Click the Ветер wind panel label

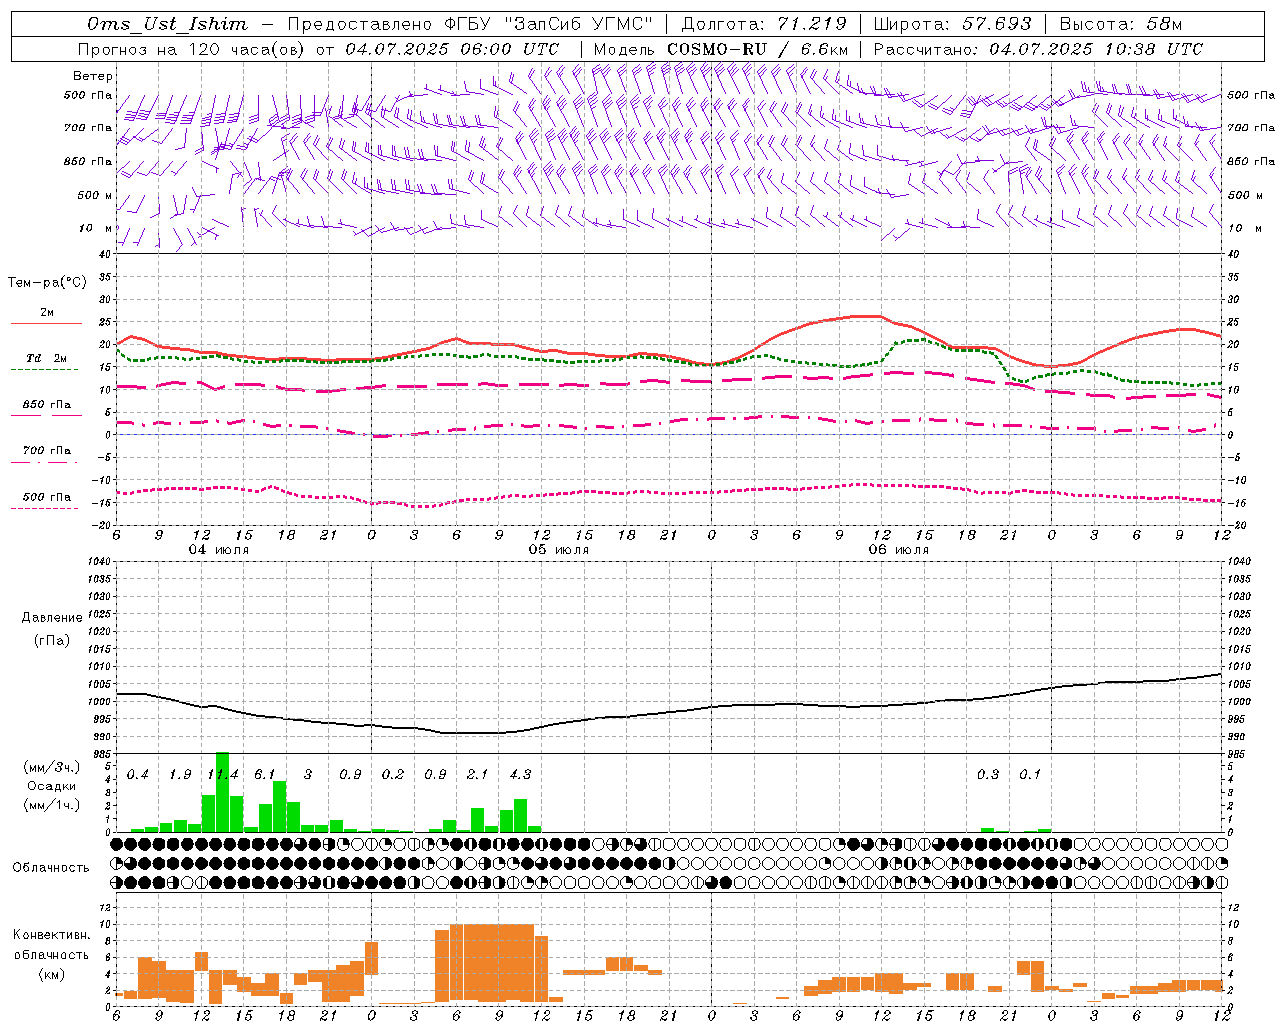pos(93,76)
